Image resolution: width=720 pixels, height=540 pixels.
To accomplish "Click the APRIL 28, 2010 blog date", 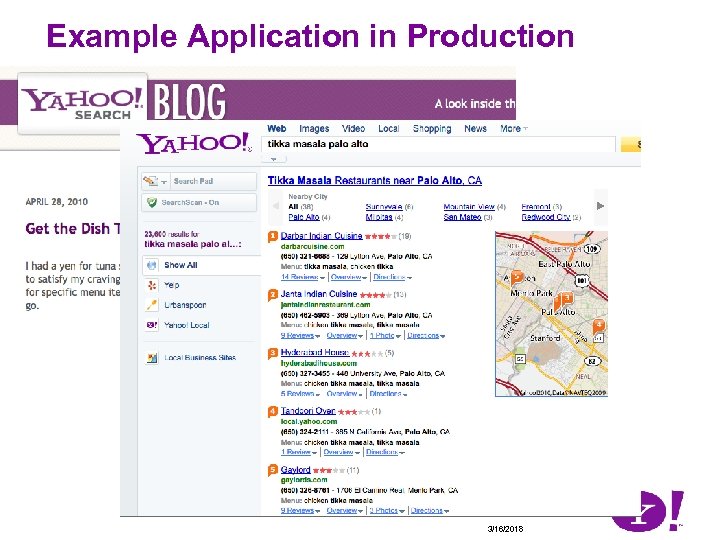I will tap(56, 202).
